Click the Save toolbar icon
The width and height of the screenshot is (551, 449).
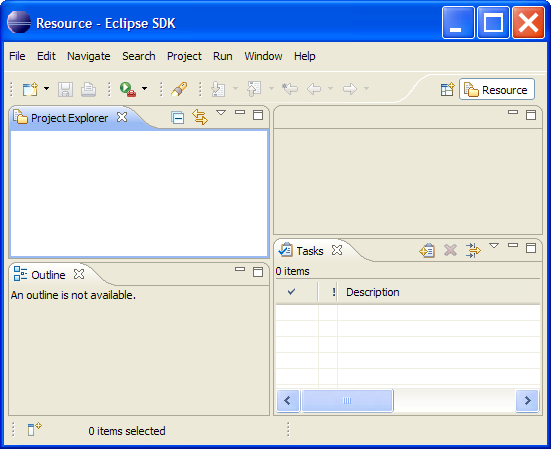click(x=65, y=89)
